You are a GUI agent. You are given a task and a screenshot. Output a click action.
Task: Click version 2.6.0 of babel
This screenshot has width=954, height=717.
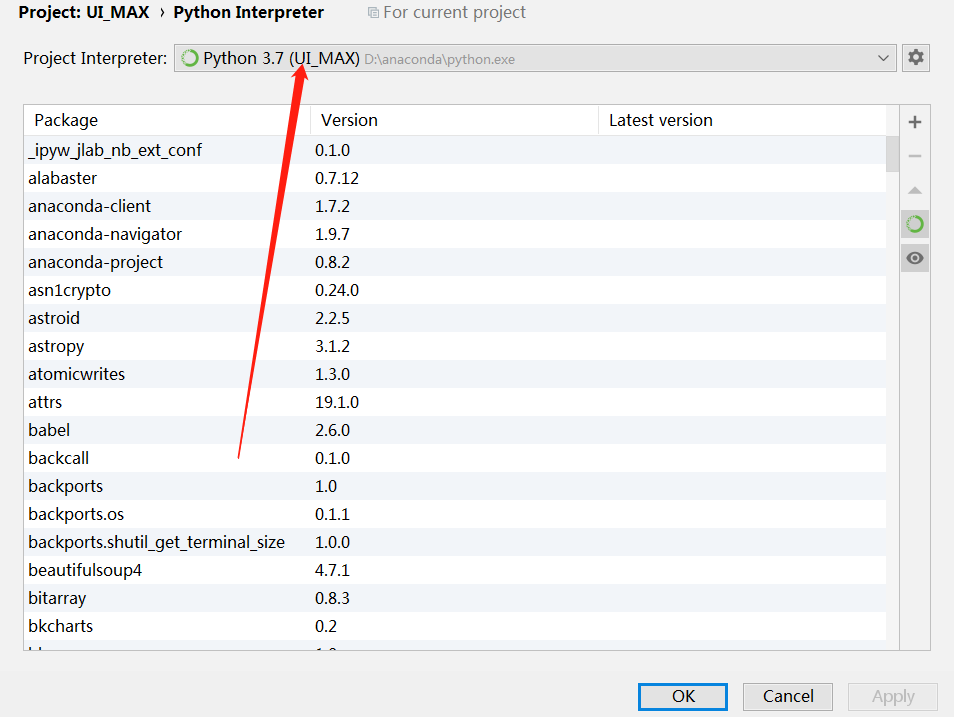point(332,430)
